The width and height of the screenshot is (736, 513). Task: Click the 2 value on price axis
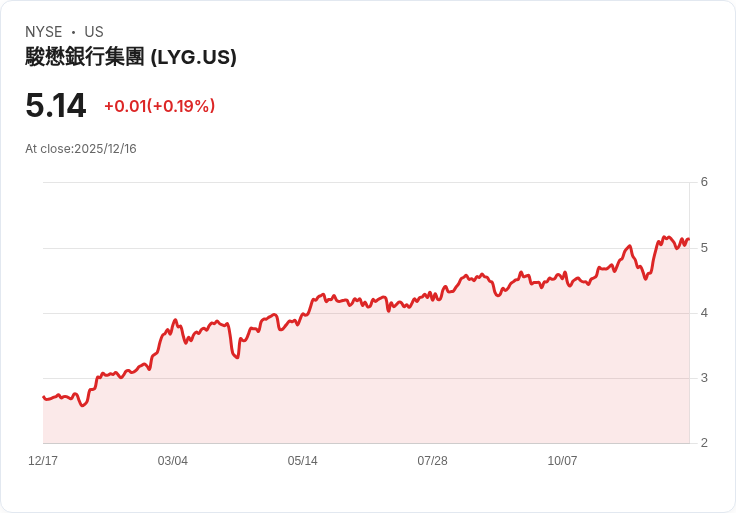coord(704,443)
